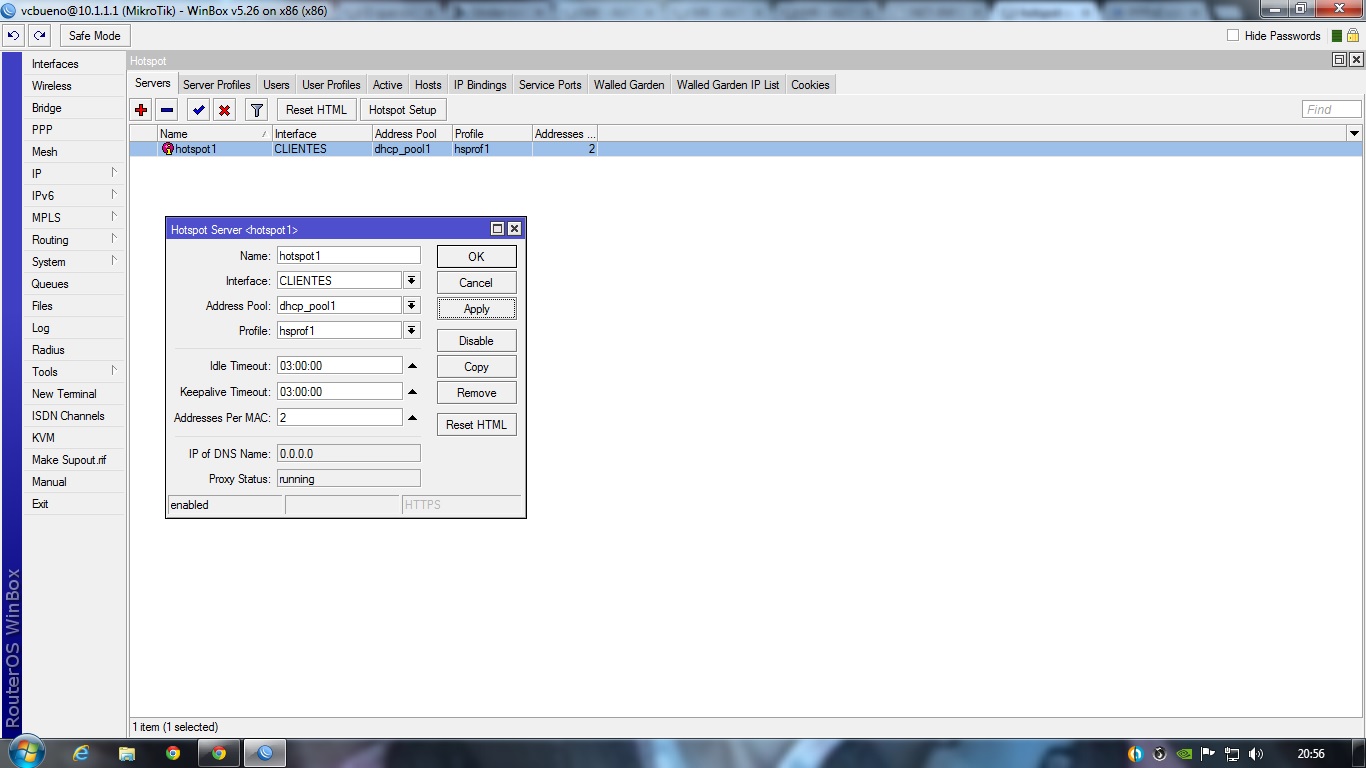Image resolution: width=1366 pixels, height=768 pixels.
Task: Open Hotspot Setup wizard
Action: (402, 110)
